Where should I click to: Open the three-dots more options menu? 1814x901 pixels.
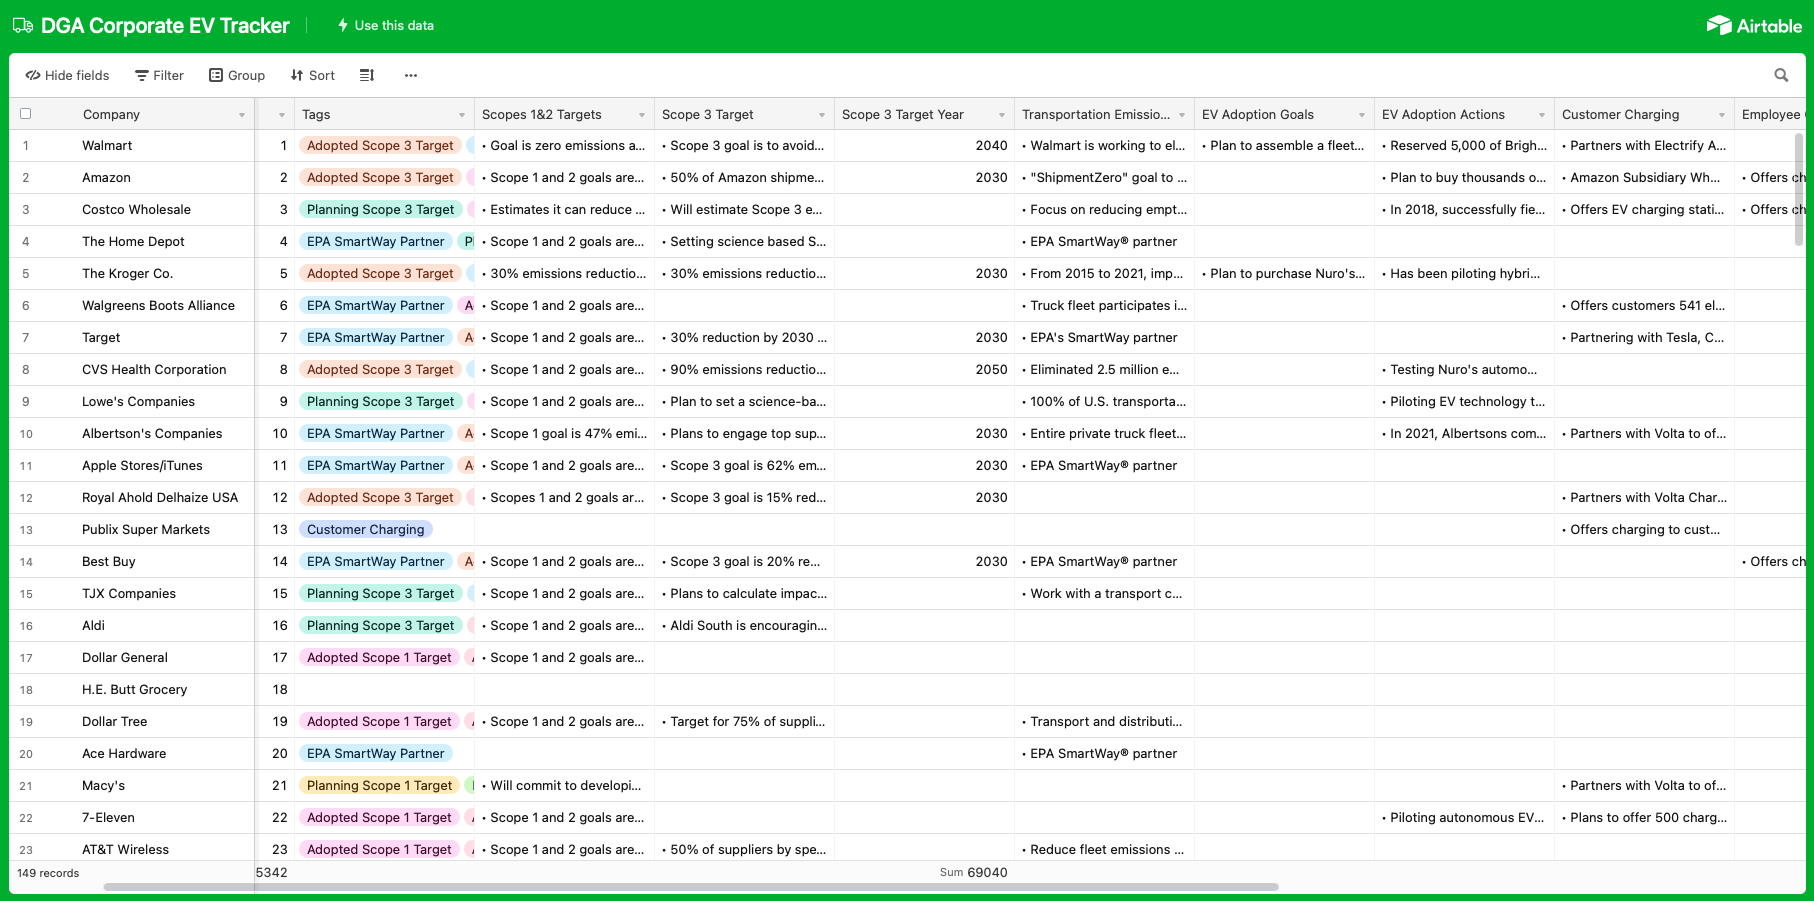pyautogui.click(x=411, y=75)
